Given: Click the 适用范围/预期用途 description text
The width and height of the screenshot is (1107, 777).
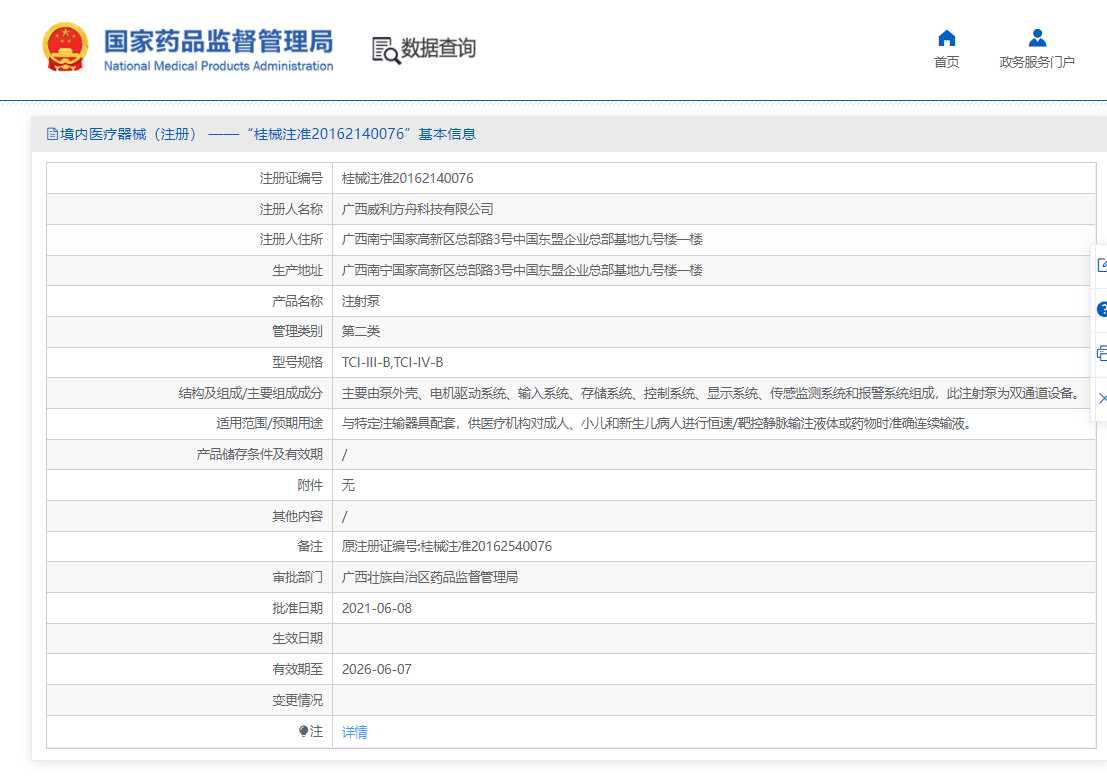Looking at the screenshot, I should (658, 423).
